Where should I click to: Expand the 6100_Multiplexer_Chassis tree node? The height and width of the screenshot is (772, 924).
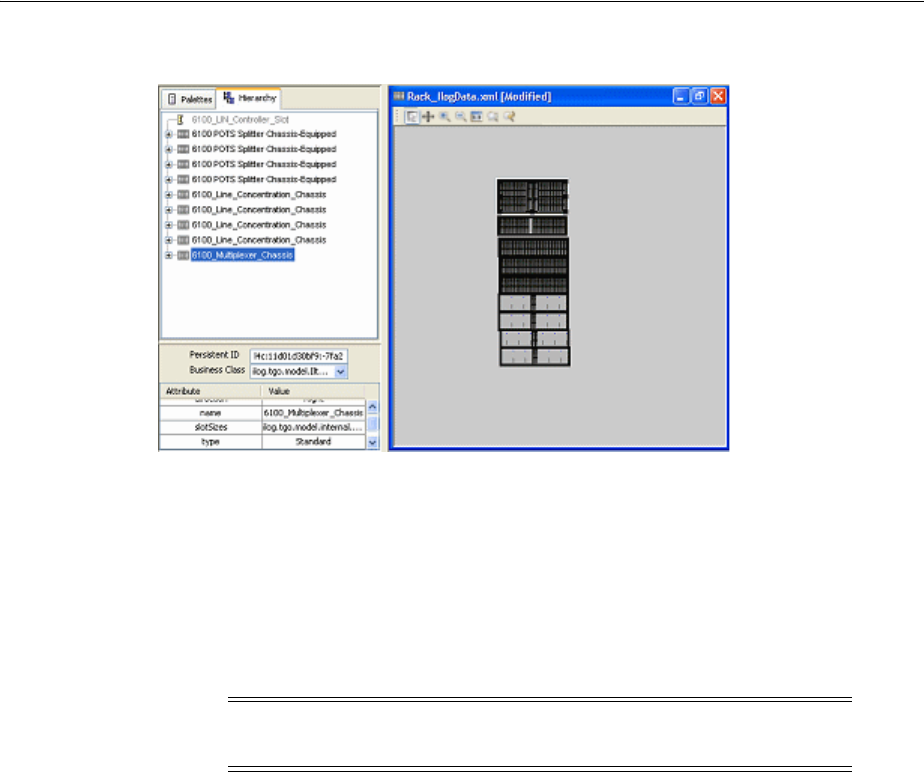[x=169, y=255]
